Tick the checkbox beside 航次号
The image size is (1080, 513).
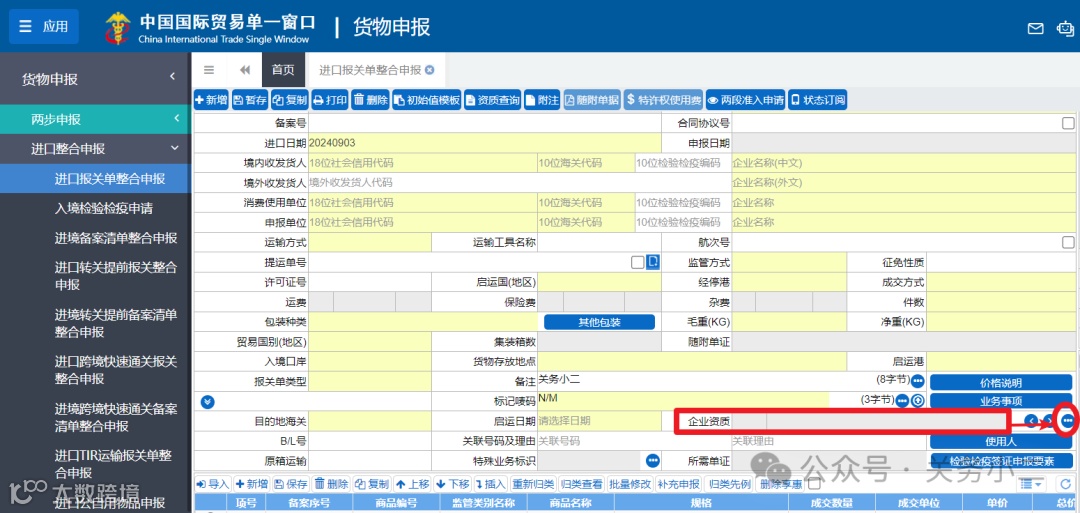[x=1068, y=242]
